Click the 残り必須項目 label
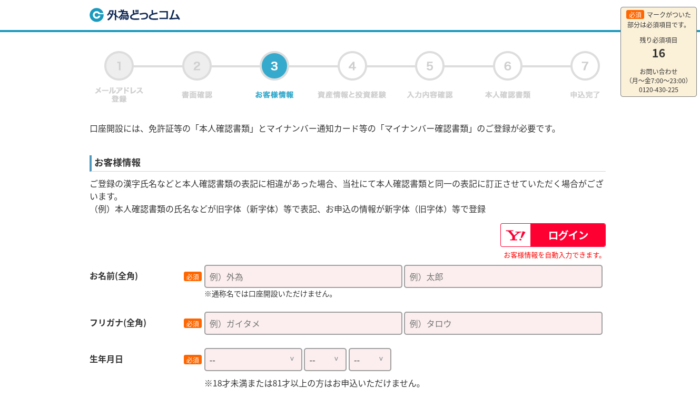 658,40
